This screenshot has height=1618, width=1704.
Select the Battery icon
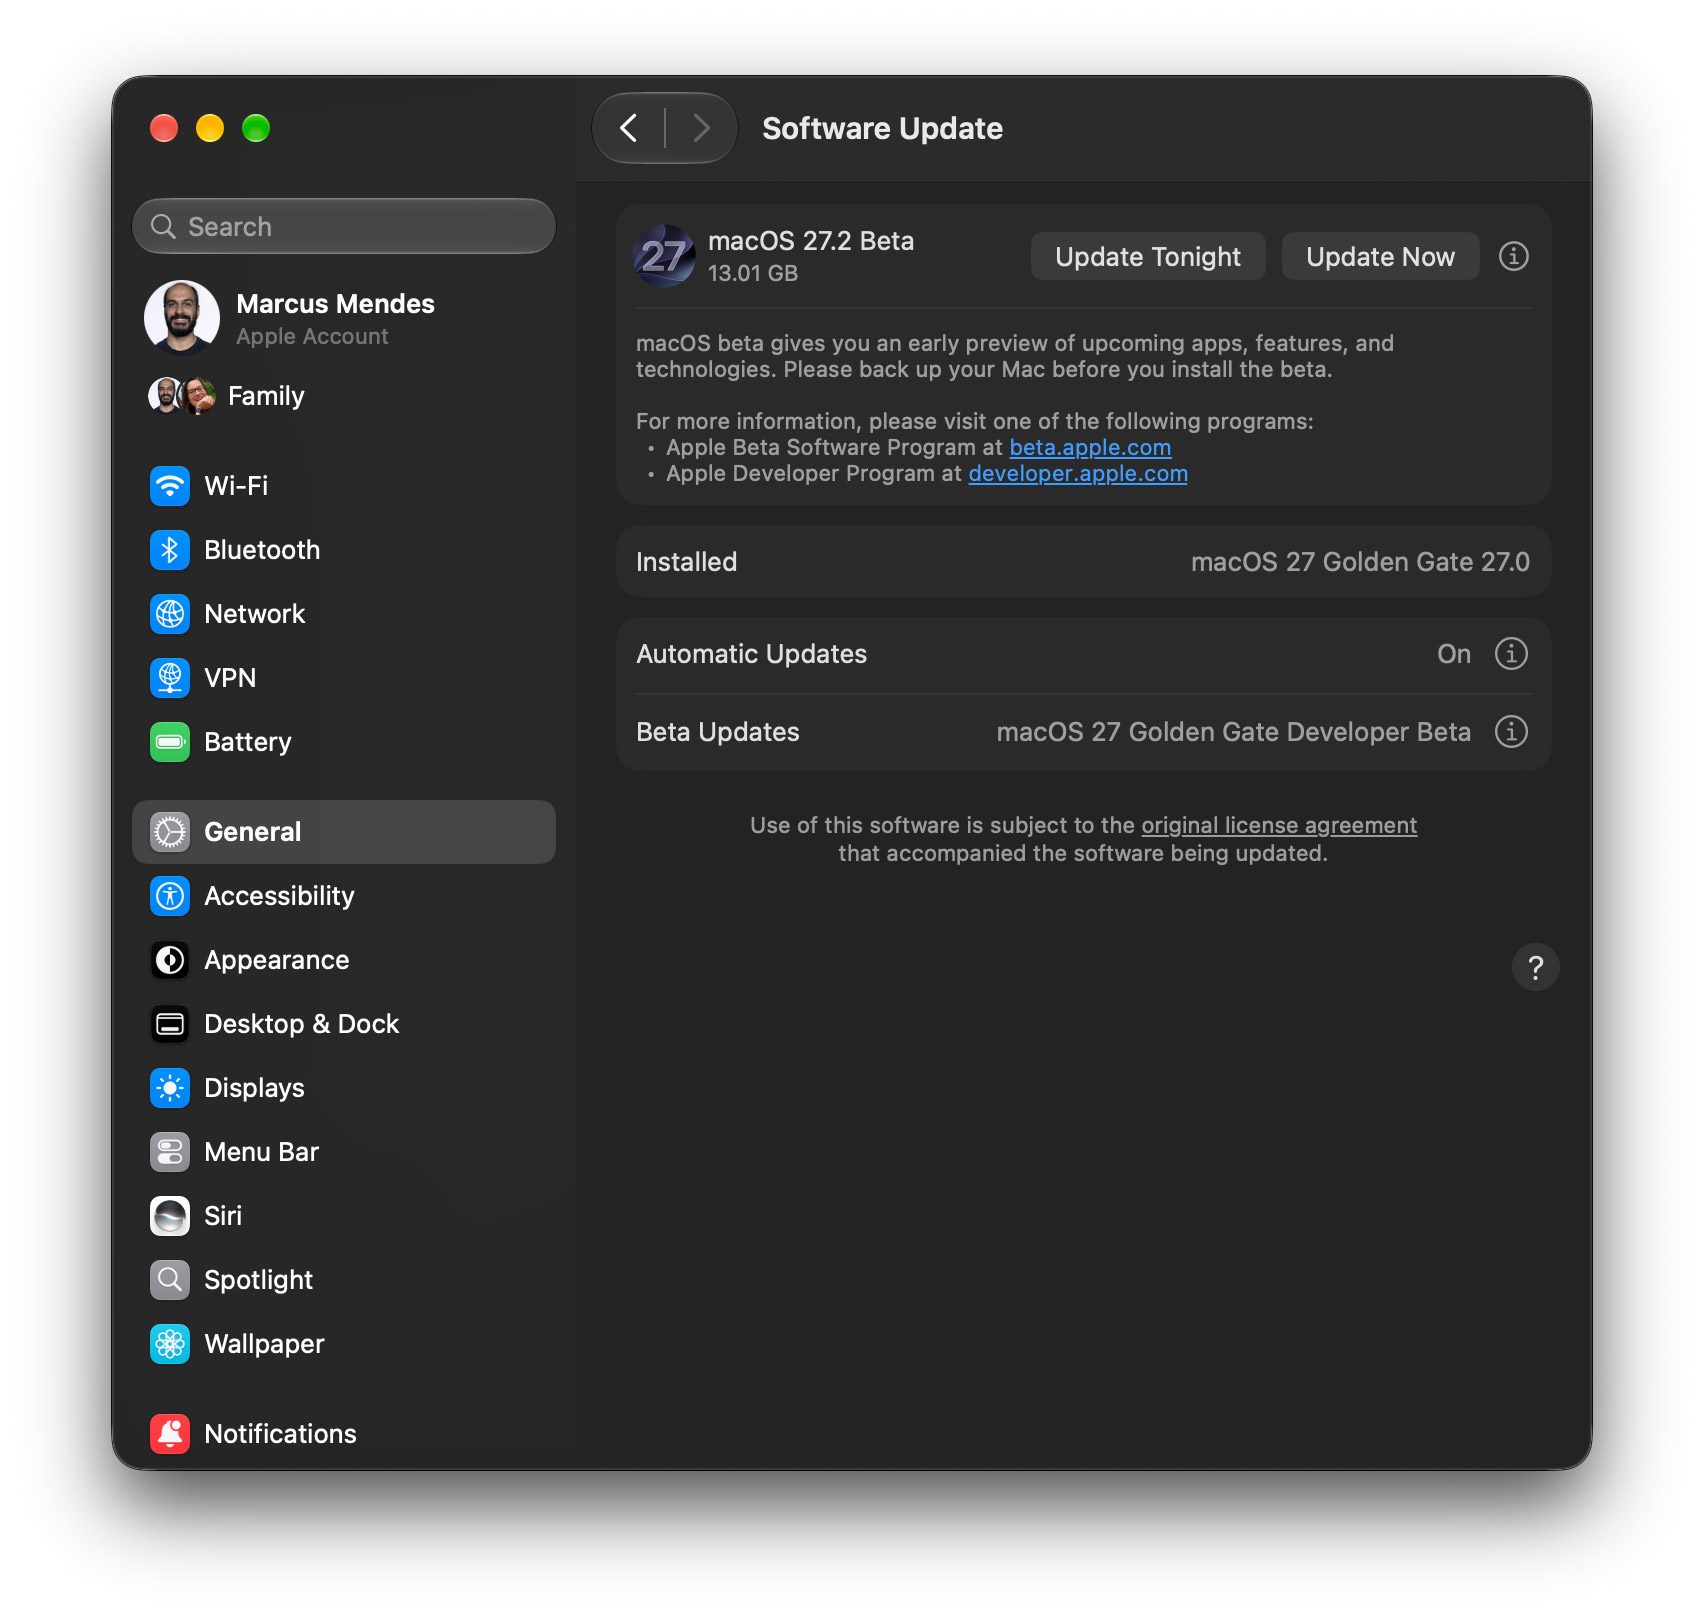coord(170,742)
